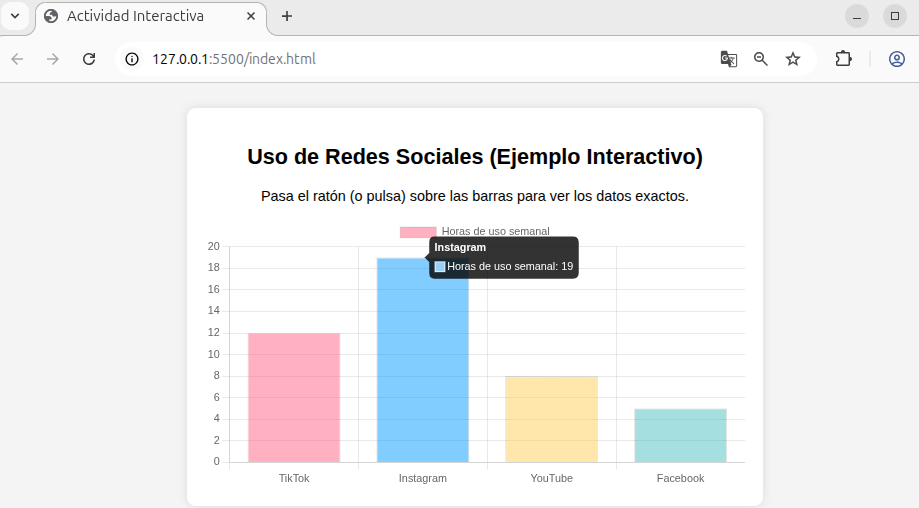Close the 'Actividad Interactiva' tab
The image size is (919, 508).
pyautogui.click(x=251, y=17)
